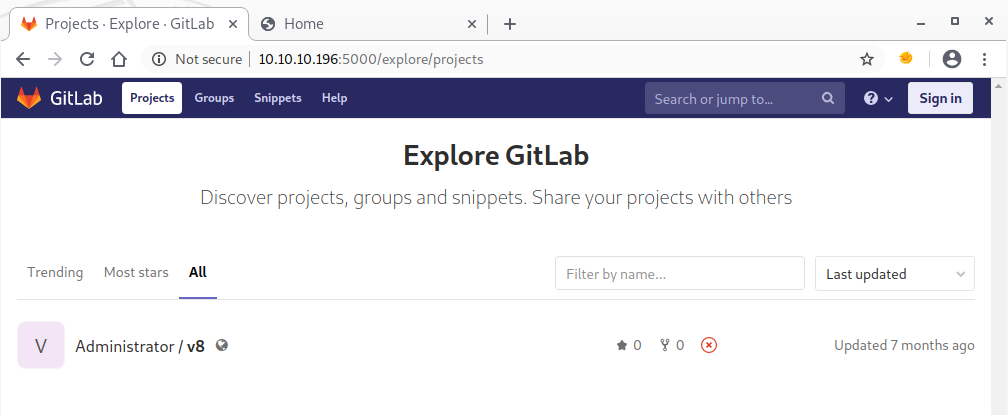Bookmark this page with the star icon
The height and width of the screenshot is (415, 1008).
pos(867,60)
